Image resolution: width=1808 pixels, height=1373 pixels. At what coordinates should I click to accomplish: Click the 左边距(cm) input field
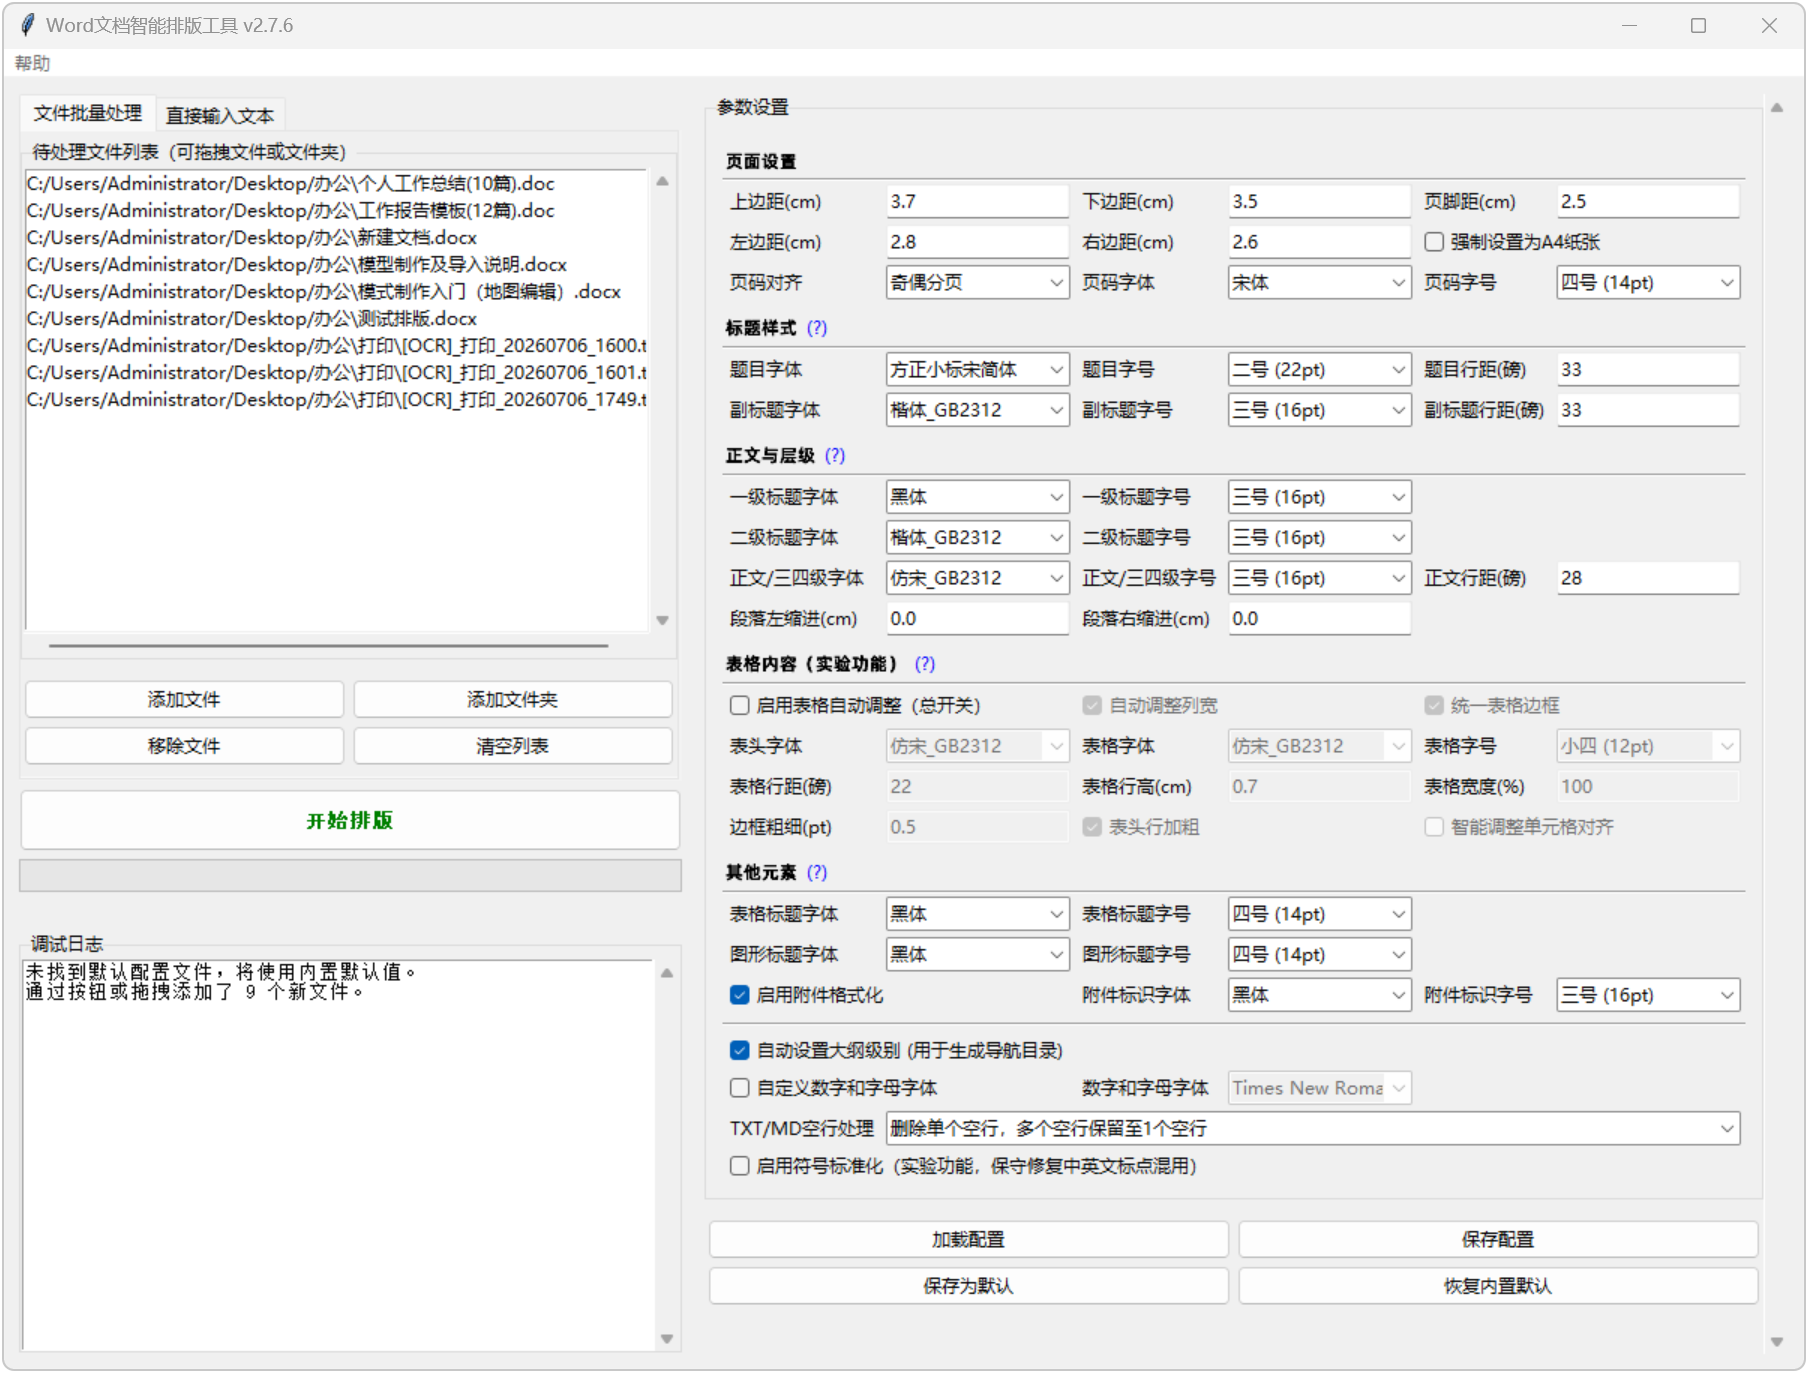coord(977,242)
